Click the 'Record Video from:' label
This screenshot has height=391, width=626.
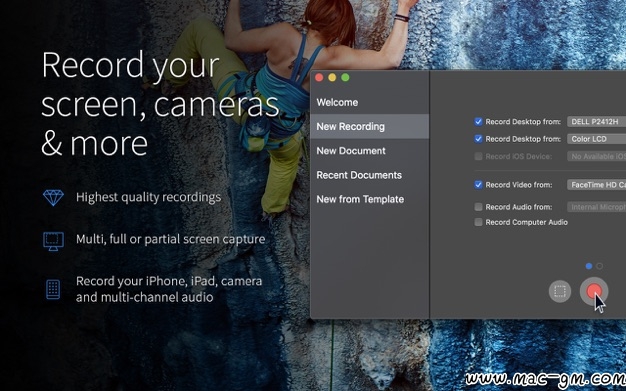coord(519,185)
